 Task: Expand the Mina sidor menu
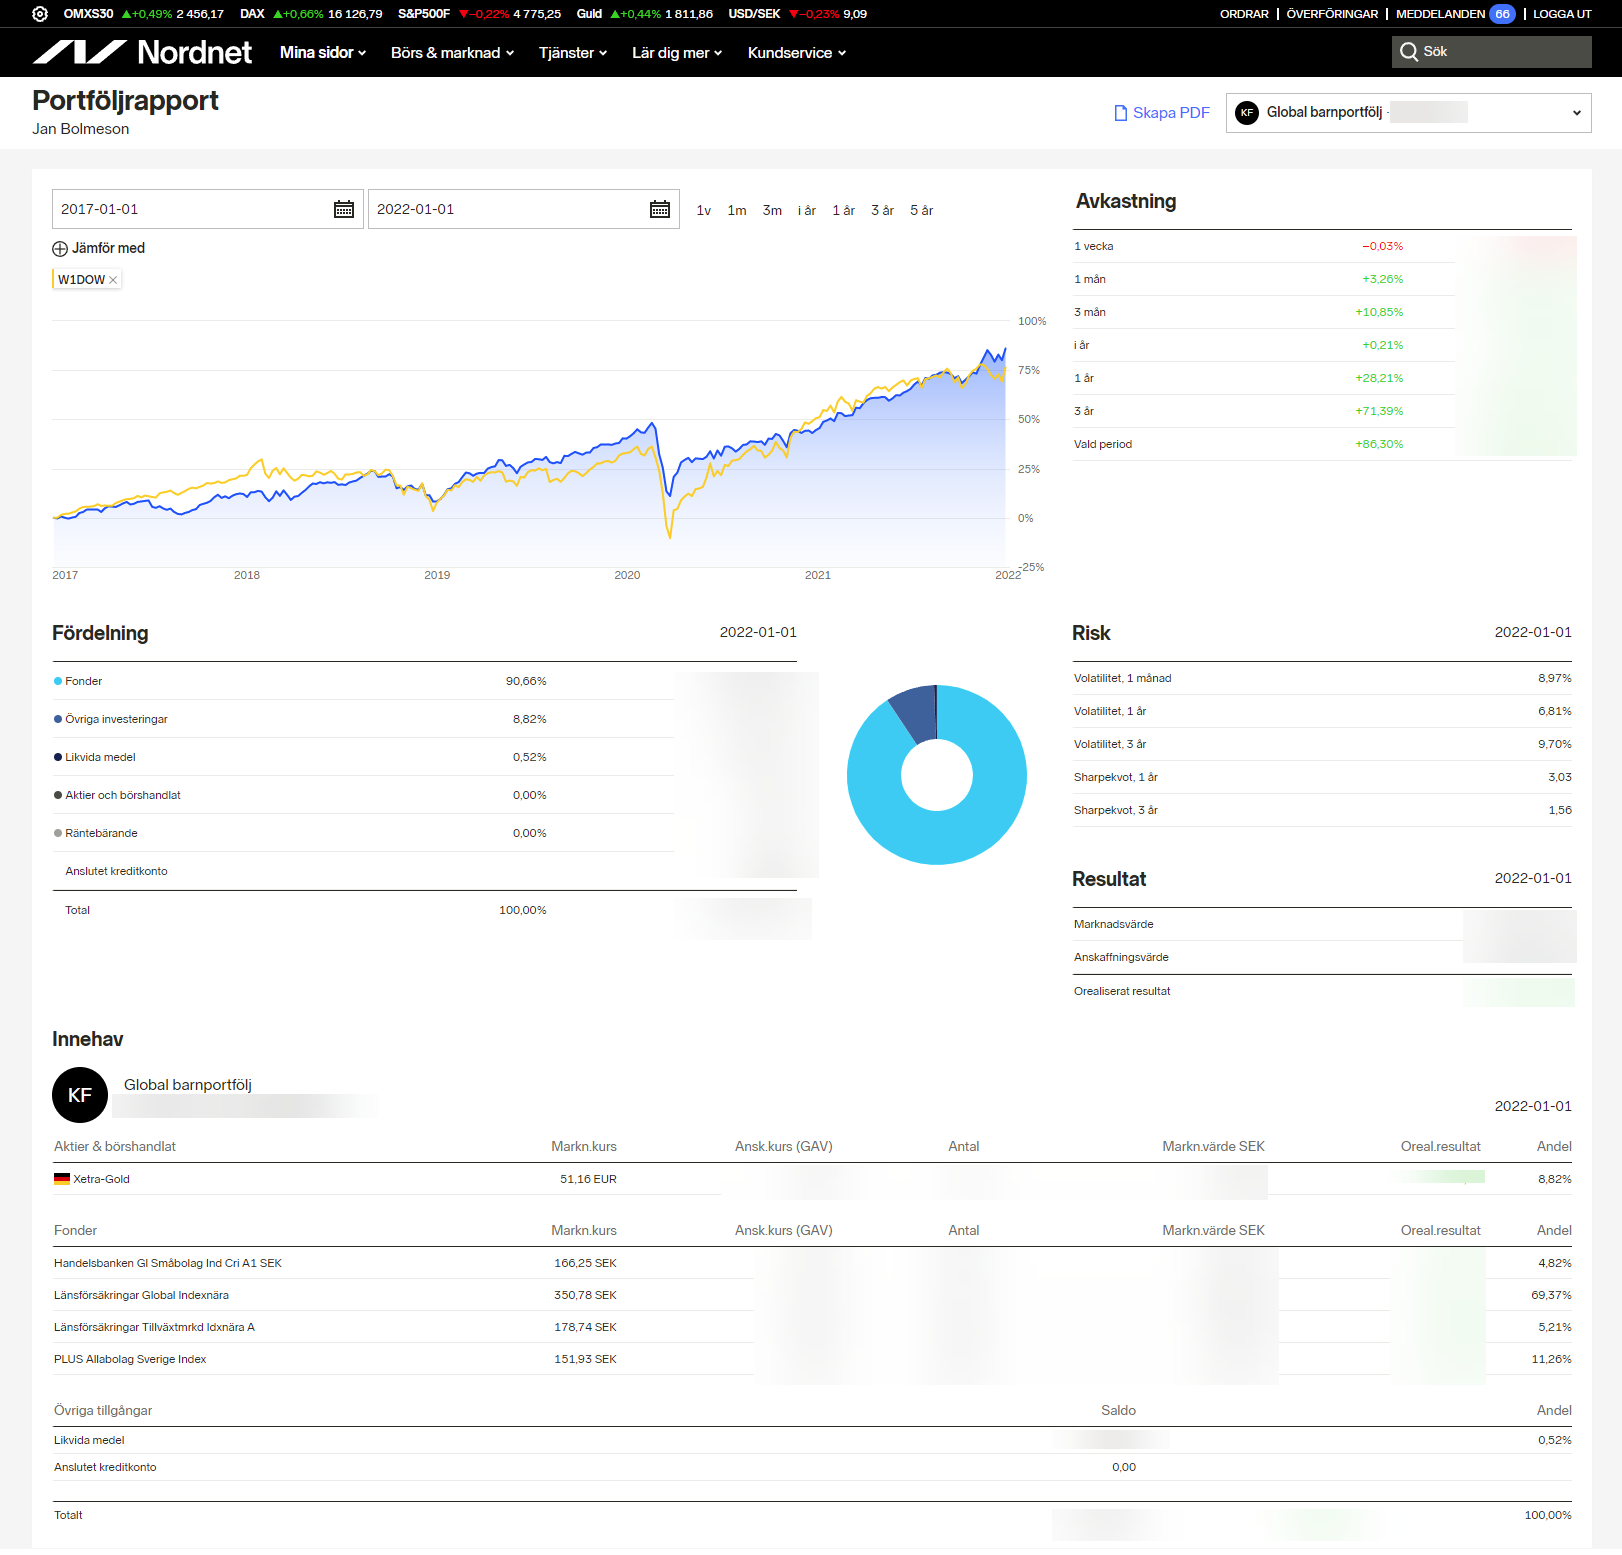[x=323, y=53]
